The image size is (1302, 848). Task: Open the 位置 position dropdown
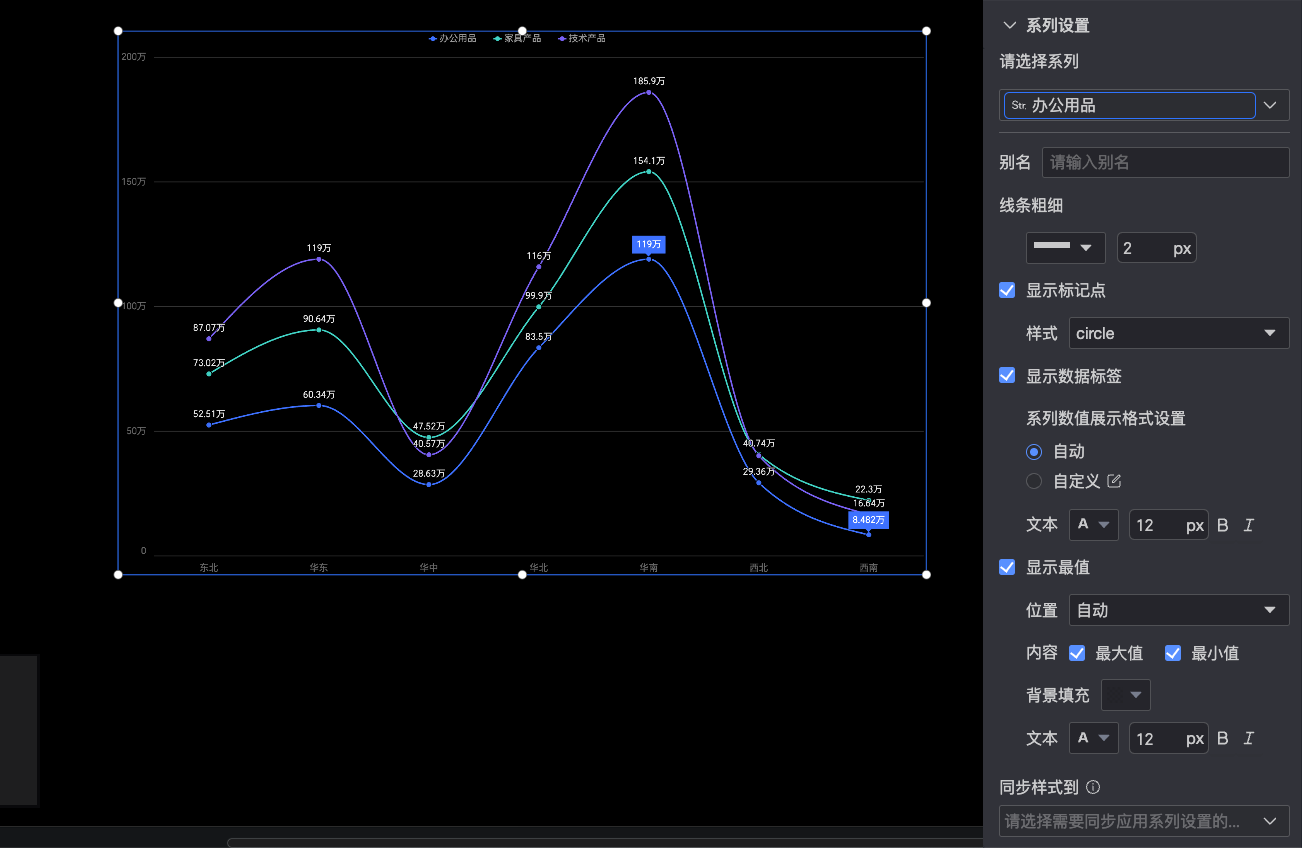tap(1179, 610)
